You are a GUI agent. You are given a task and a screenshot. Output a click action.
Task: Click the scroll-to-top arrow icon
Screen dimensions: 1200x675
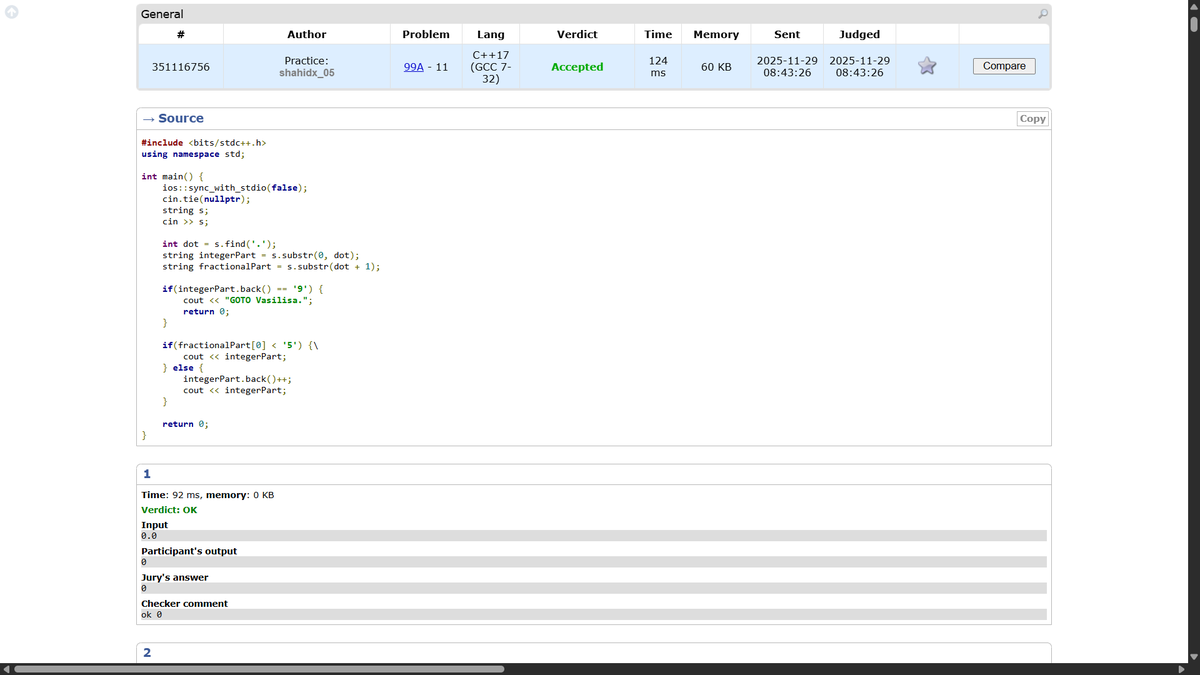pyautogui.click(x=10, y=10)
